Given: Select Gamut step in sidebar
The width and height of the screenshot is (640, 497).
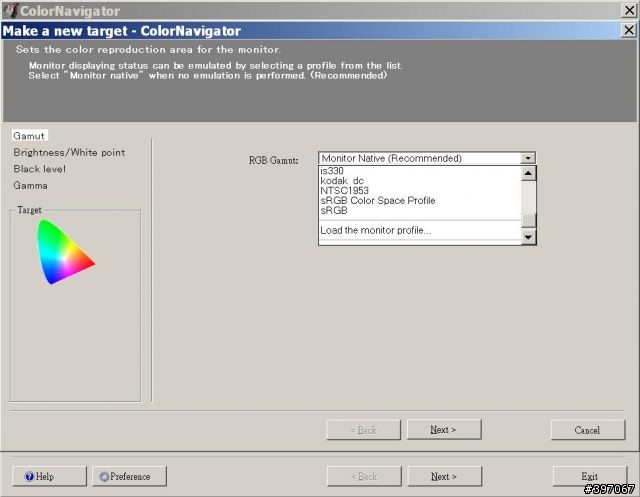Looking at the screenshot, I should (29, 135).
